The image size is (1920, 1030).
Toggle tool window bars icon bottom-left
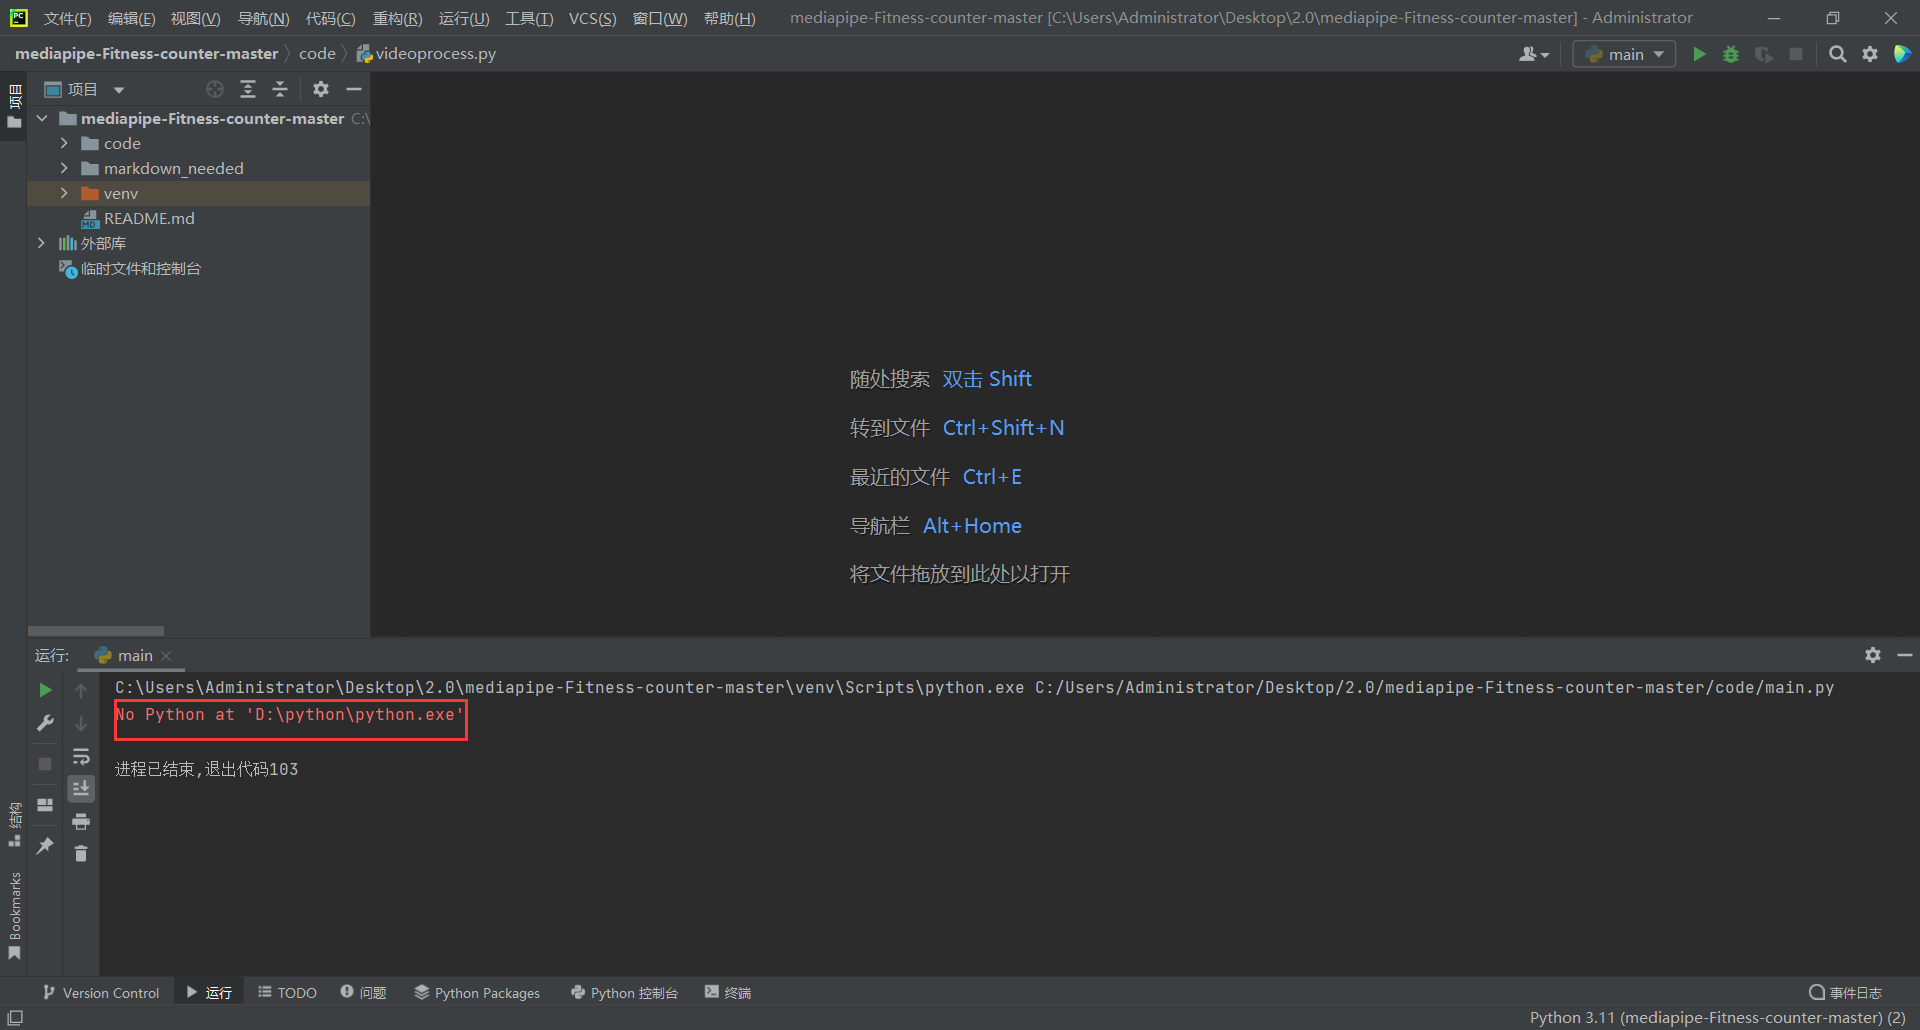15,1018
